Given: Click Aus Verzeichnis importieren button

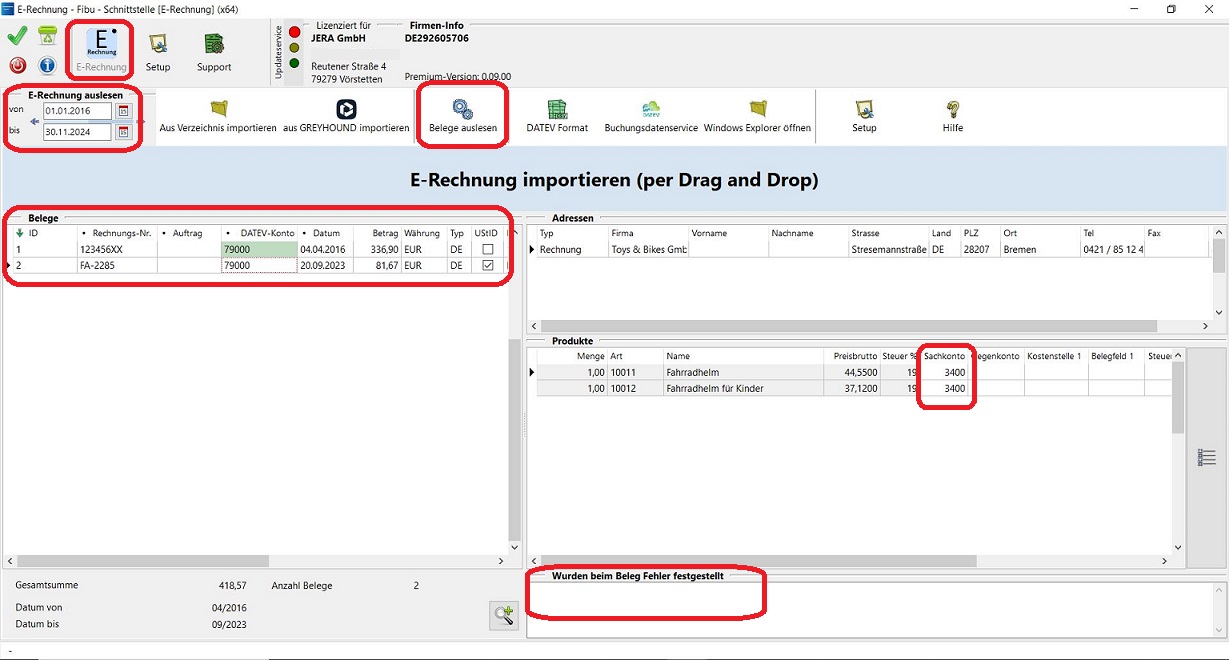Looking at the screenshot, I should pos(218,116).
